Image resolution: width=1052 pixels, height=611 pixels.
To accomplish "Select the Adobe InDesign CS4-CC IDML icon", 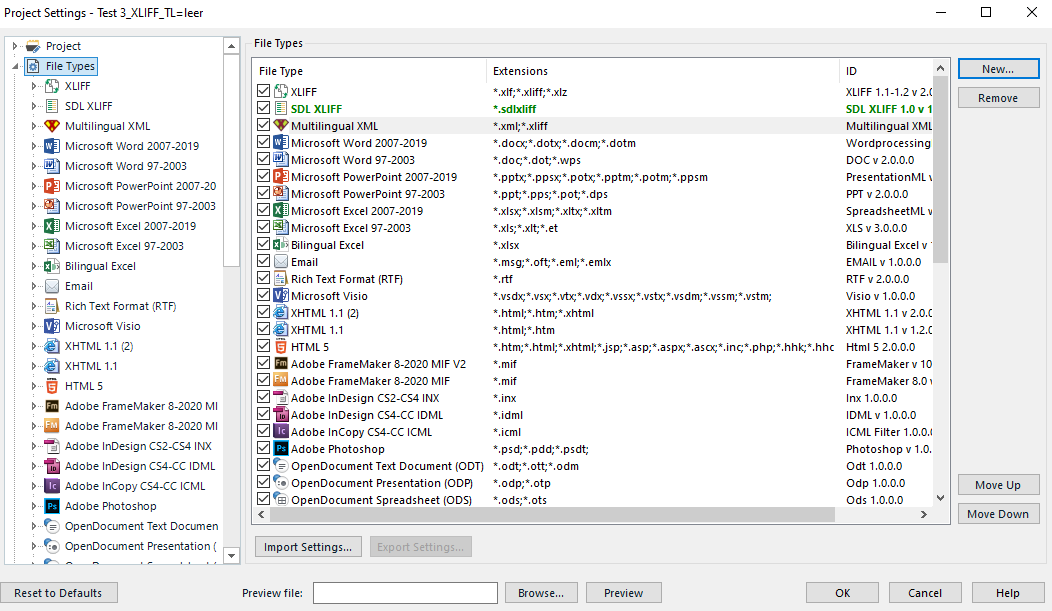I will 52,466.
